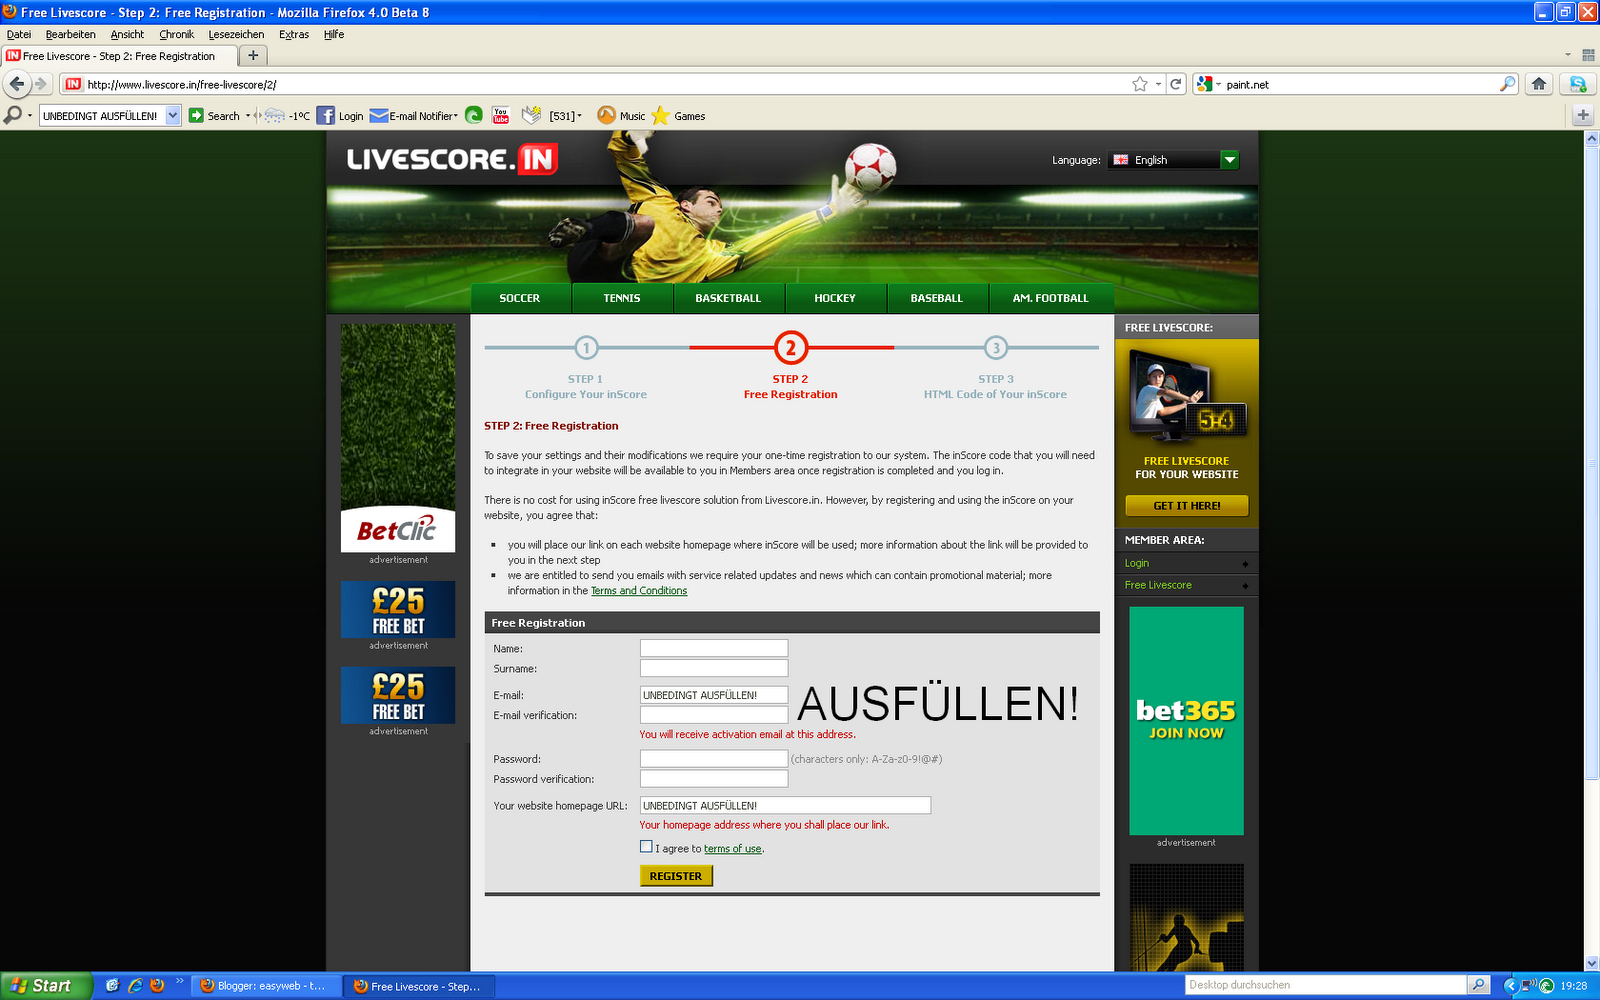Select the TENNIS navigation tab

coord(622,298)
